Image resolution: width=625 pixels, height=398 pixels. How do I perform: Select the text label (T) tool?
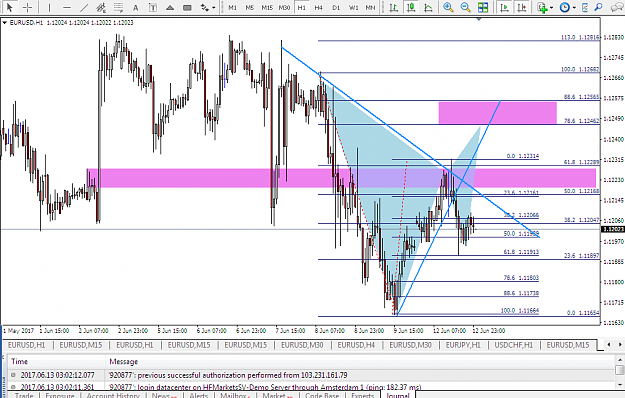[x=153, y=7]
